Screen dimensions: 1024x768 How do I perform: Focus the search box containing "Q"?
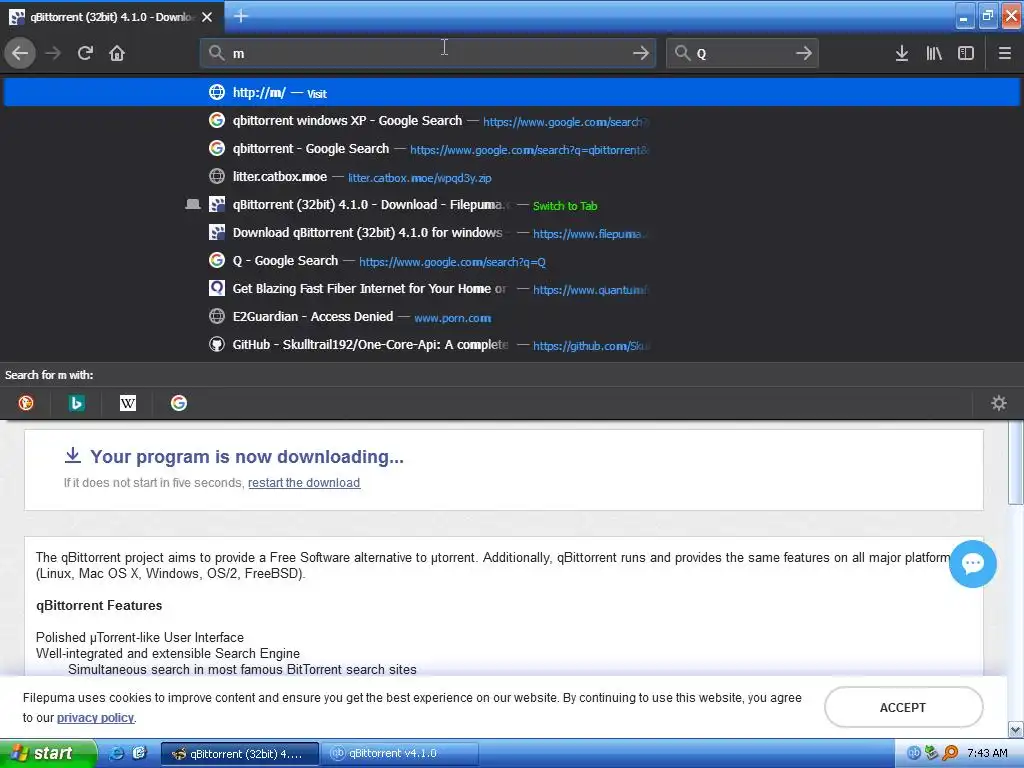click(742, 53)
